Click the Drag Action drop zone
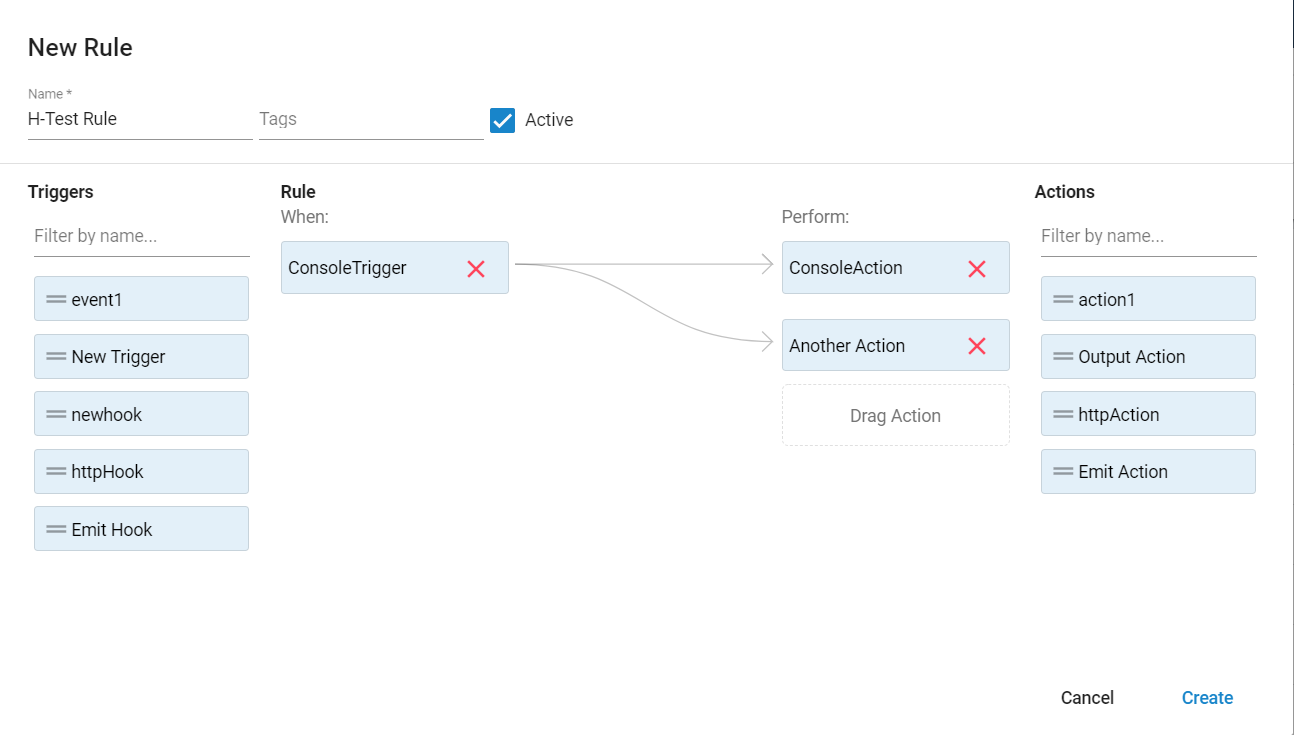The width and height of the screenshot is (1294, 735). click(895, 416)
